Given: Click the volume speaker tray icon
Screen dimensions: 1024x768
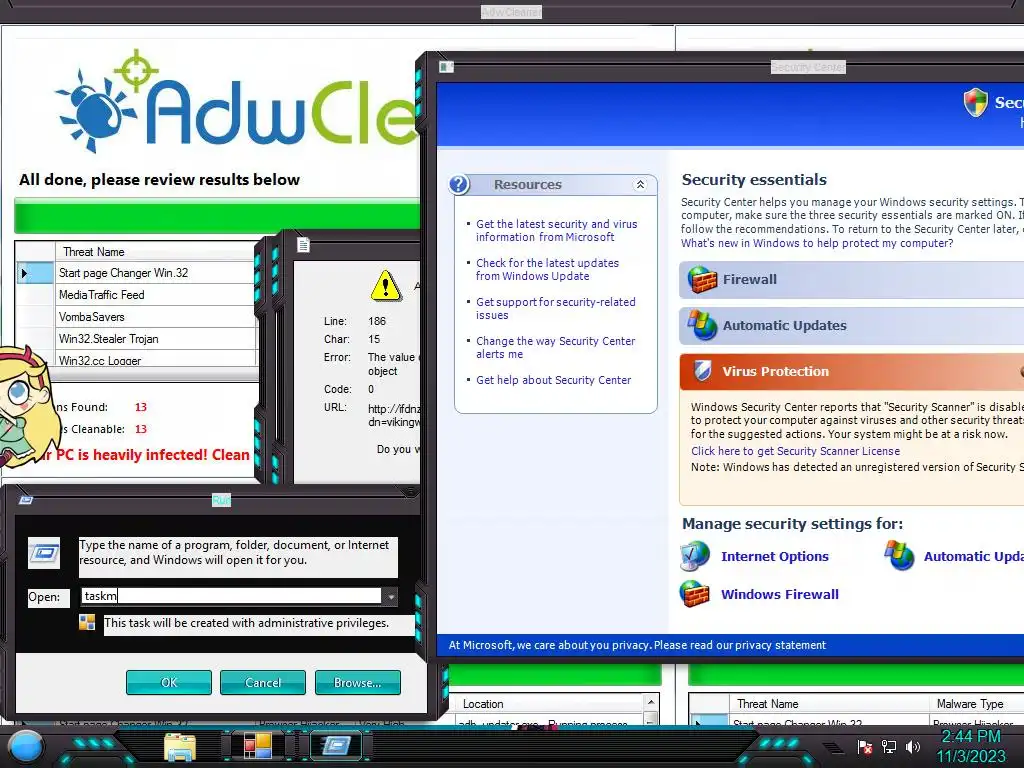Looking at the screenshot, I should pos(913,746).
